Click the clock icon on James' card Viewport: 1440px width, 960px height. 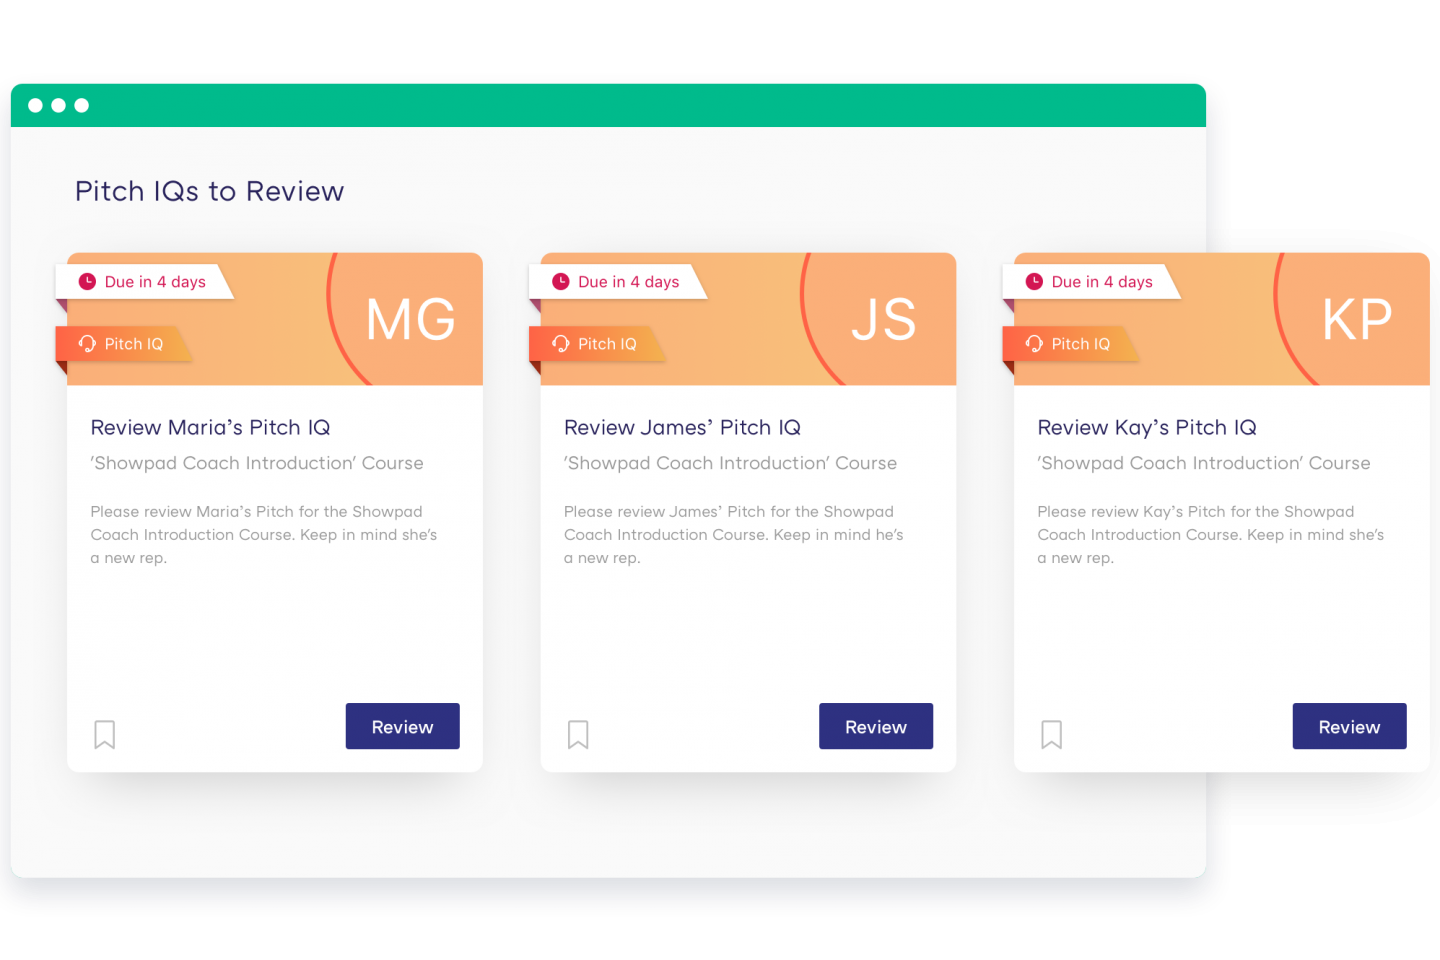click(x=561, y=282)
